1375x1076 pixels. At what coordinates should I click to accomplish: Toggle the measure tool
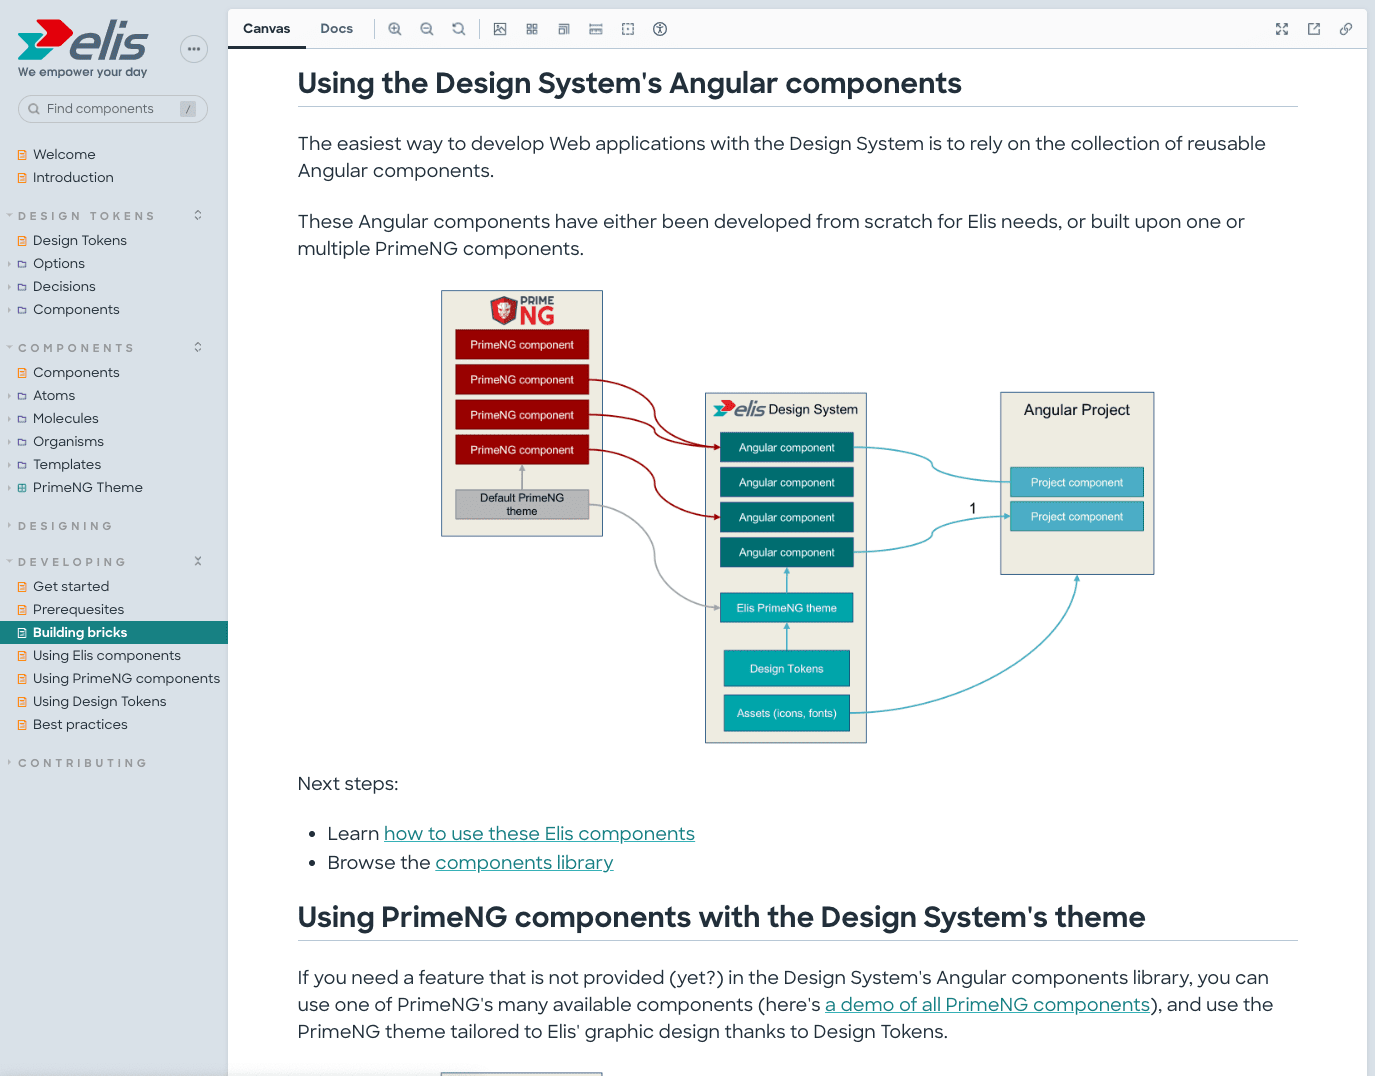pos(596,29)
